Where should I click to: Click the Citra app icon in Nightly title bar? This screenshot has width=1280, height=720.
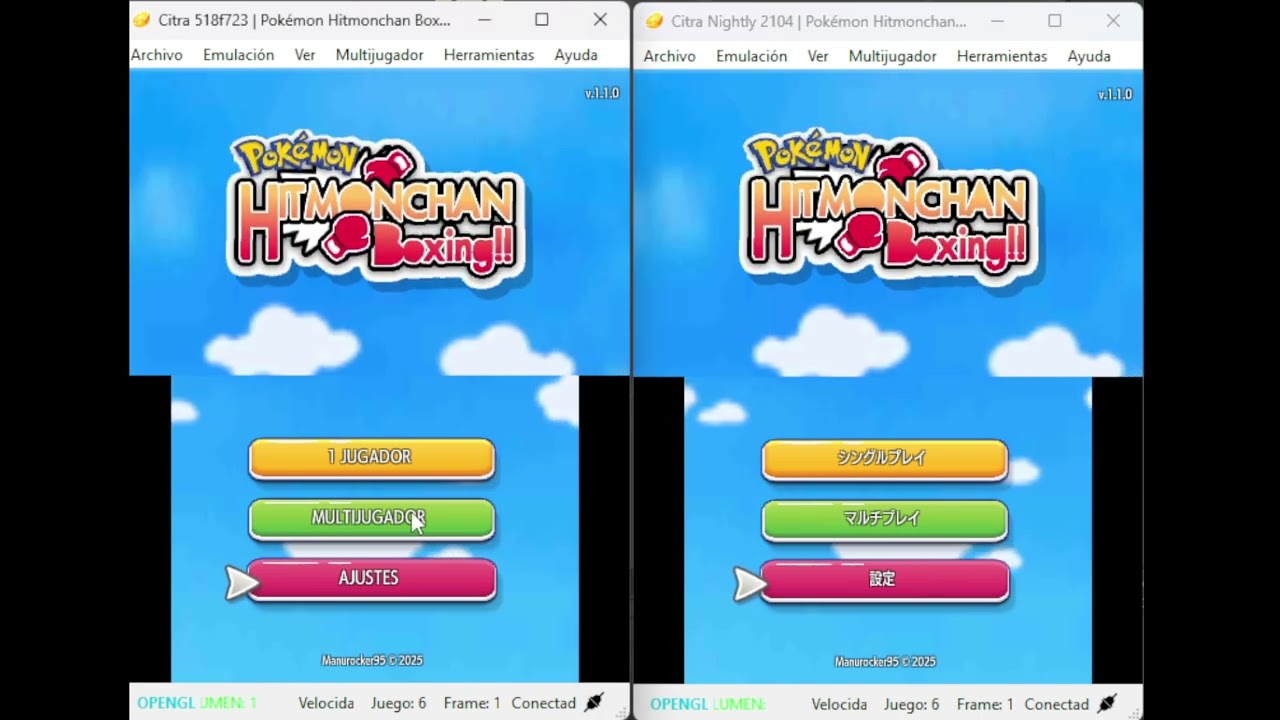pyautogui.click(x=655, y=21)
